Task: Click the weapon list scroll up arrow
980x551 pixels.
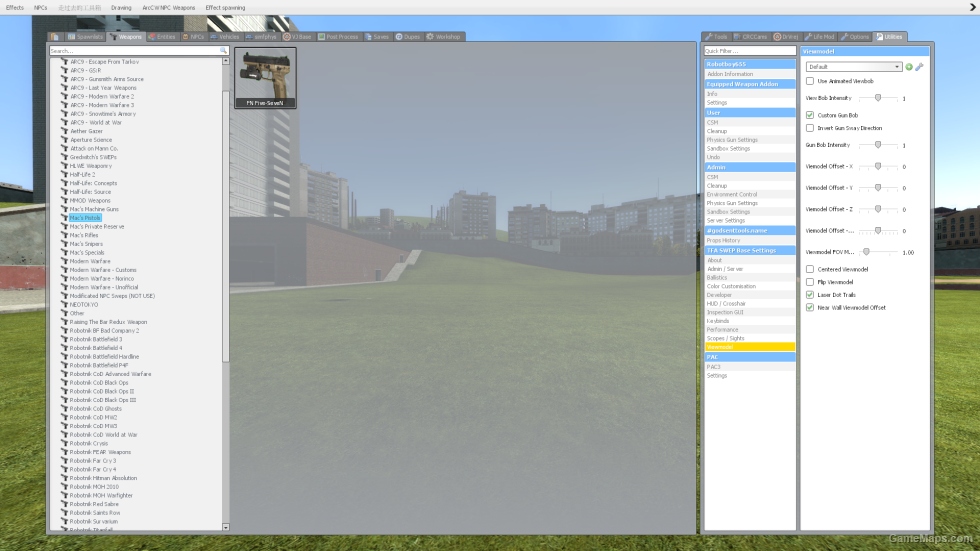Action: 226,61
